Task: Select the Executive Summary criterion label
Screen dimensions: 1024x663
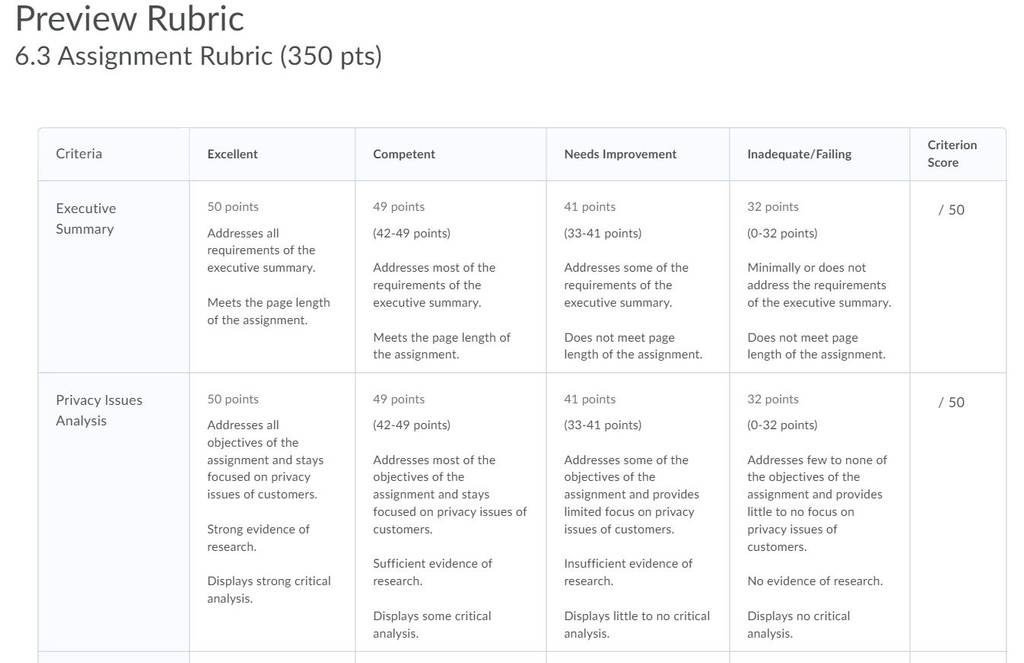Action: [86, 218]
